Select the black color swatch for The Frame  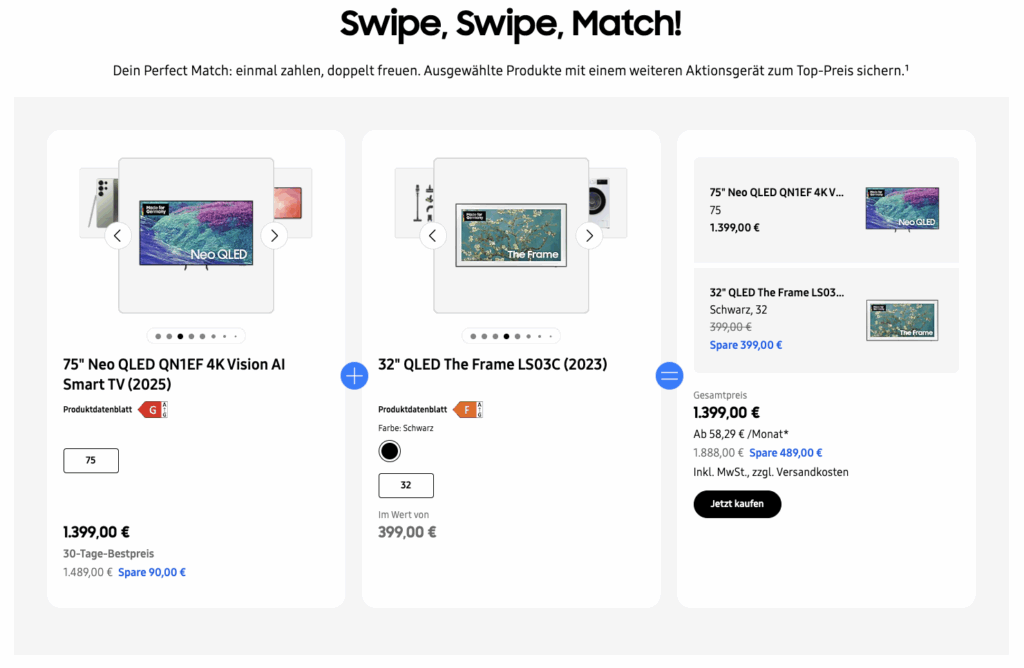(388, 450)
